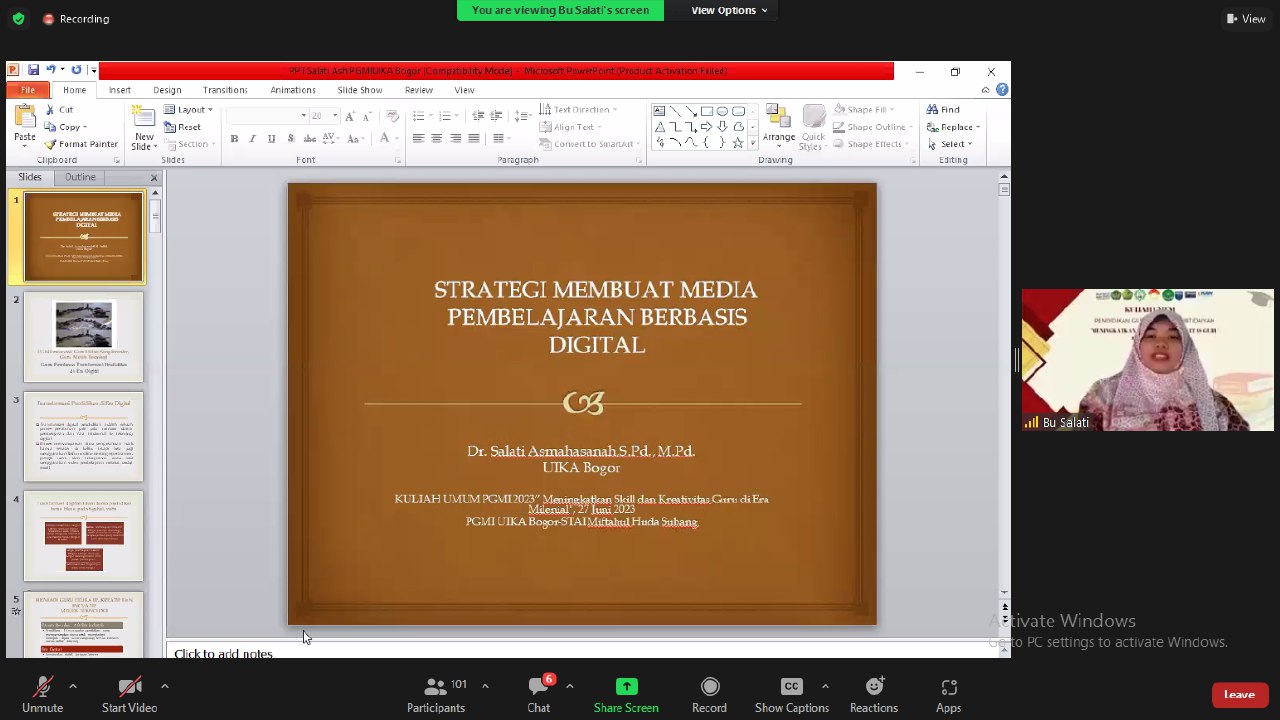
Task: Start Video in Zoom toolbar
Action: 129,694
